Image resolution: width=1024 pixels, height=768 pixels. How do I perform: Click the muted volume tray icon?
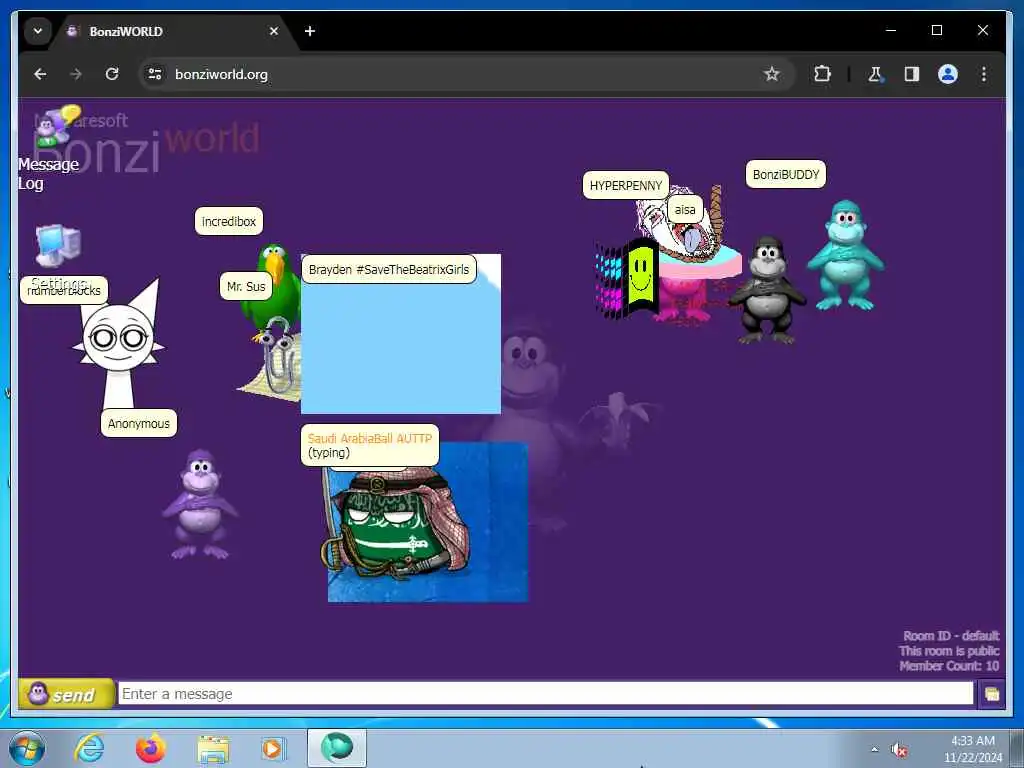[x=900, y=750]
